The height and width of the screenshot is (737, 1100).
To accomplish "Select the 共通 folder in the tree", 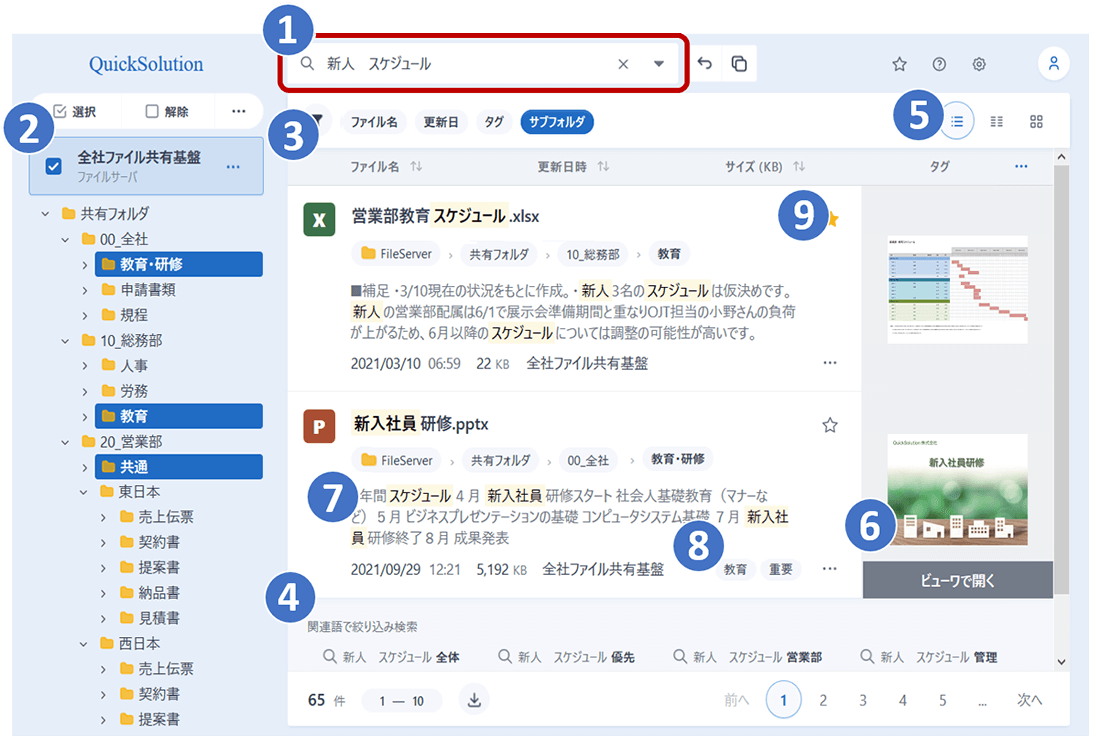I will (179, 466).
